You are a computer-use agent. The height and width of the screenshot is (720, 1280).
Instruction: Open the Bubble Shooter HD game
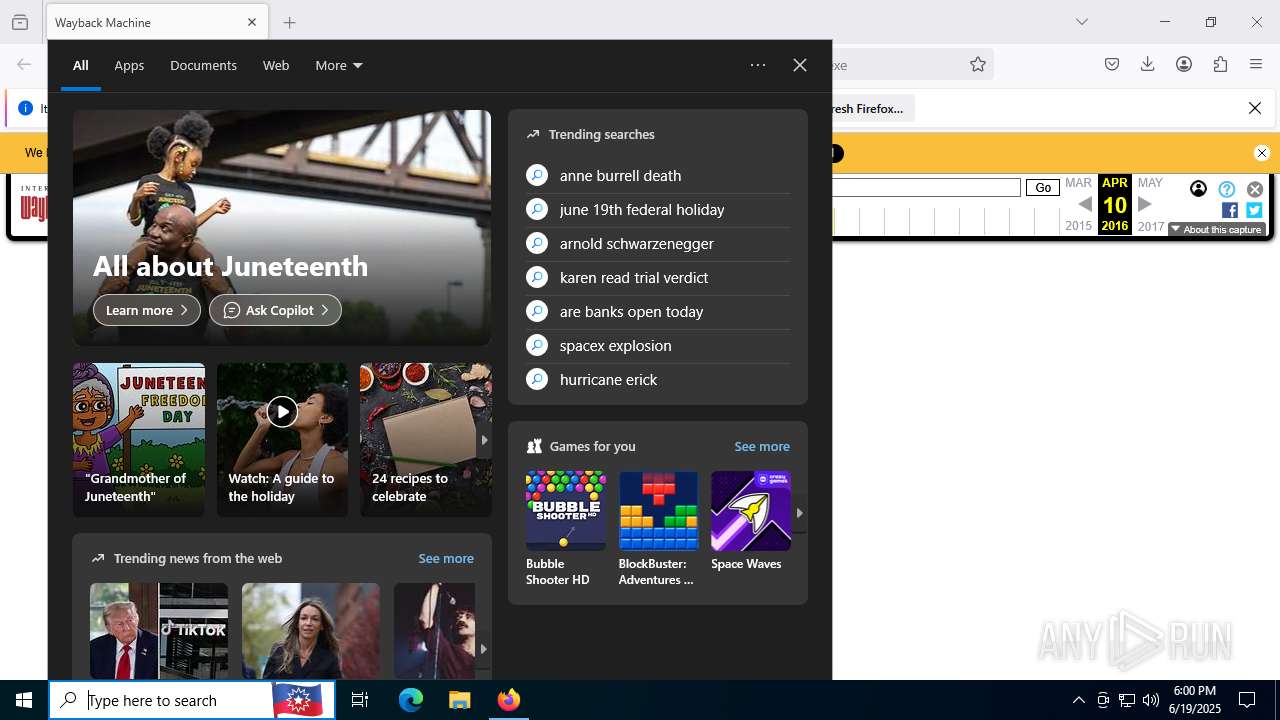(566, 529)
